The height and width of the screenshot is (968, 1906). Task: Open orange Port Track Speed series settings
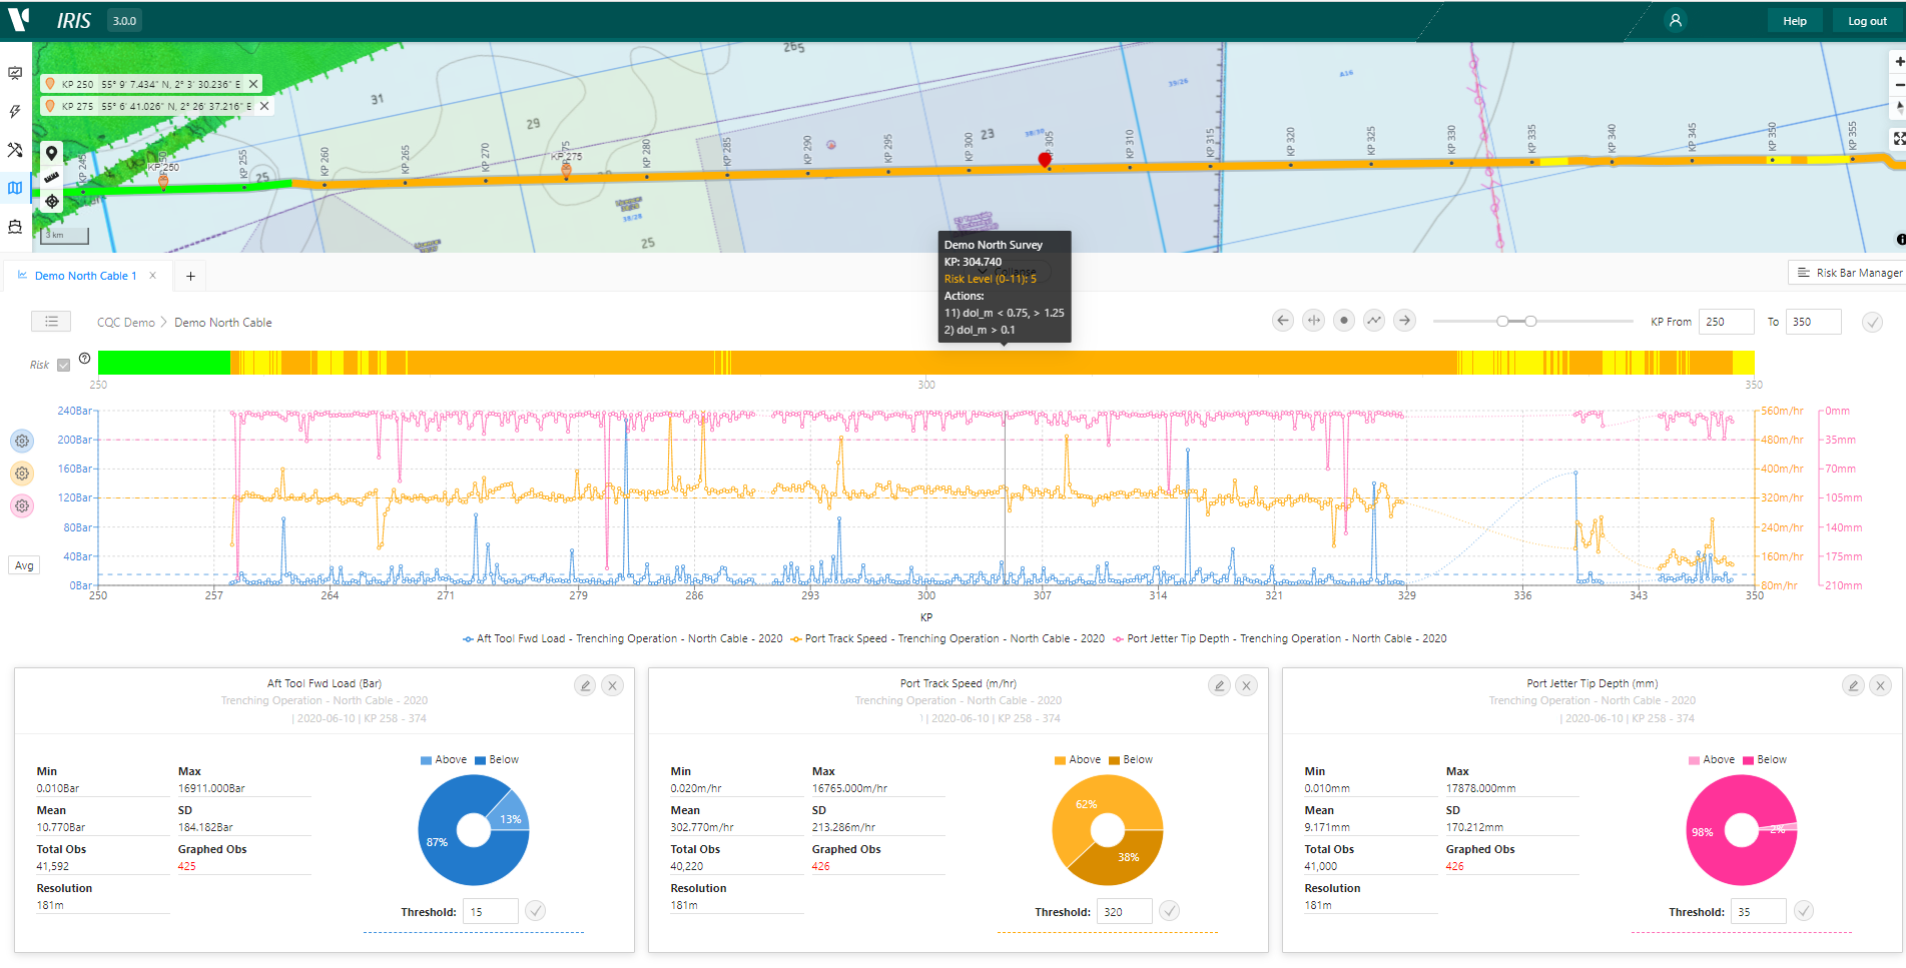tap(22, 473)
